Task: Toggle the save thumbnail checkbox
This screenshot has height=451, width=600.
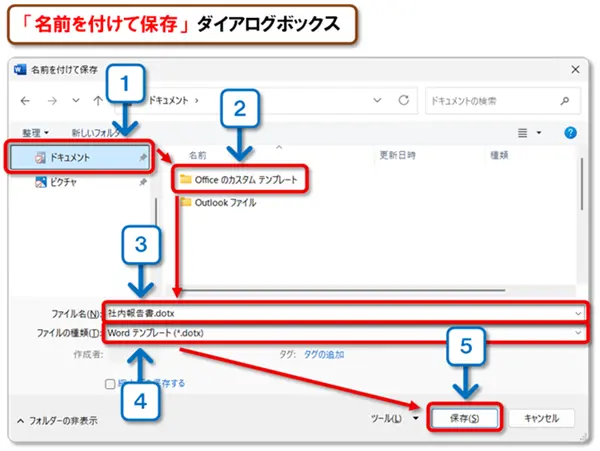Action: [110, 384]
